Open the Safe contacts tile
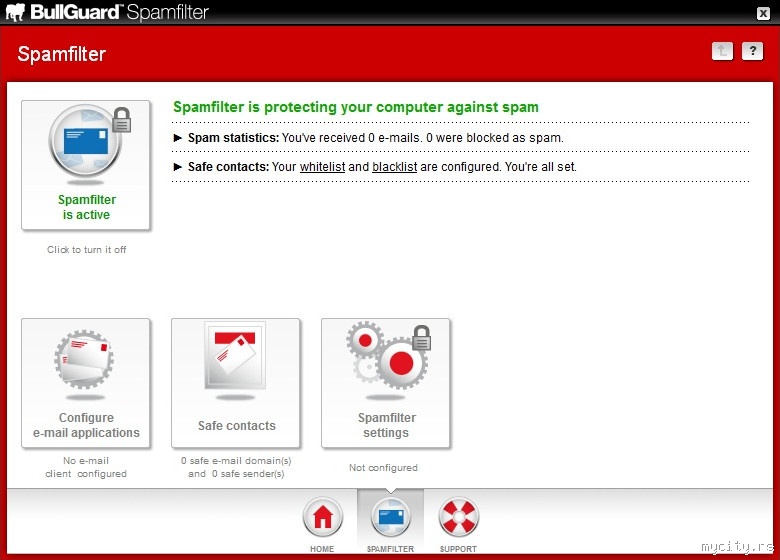780x560 pixels. pyautogui.click(x=236, y=383)
